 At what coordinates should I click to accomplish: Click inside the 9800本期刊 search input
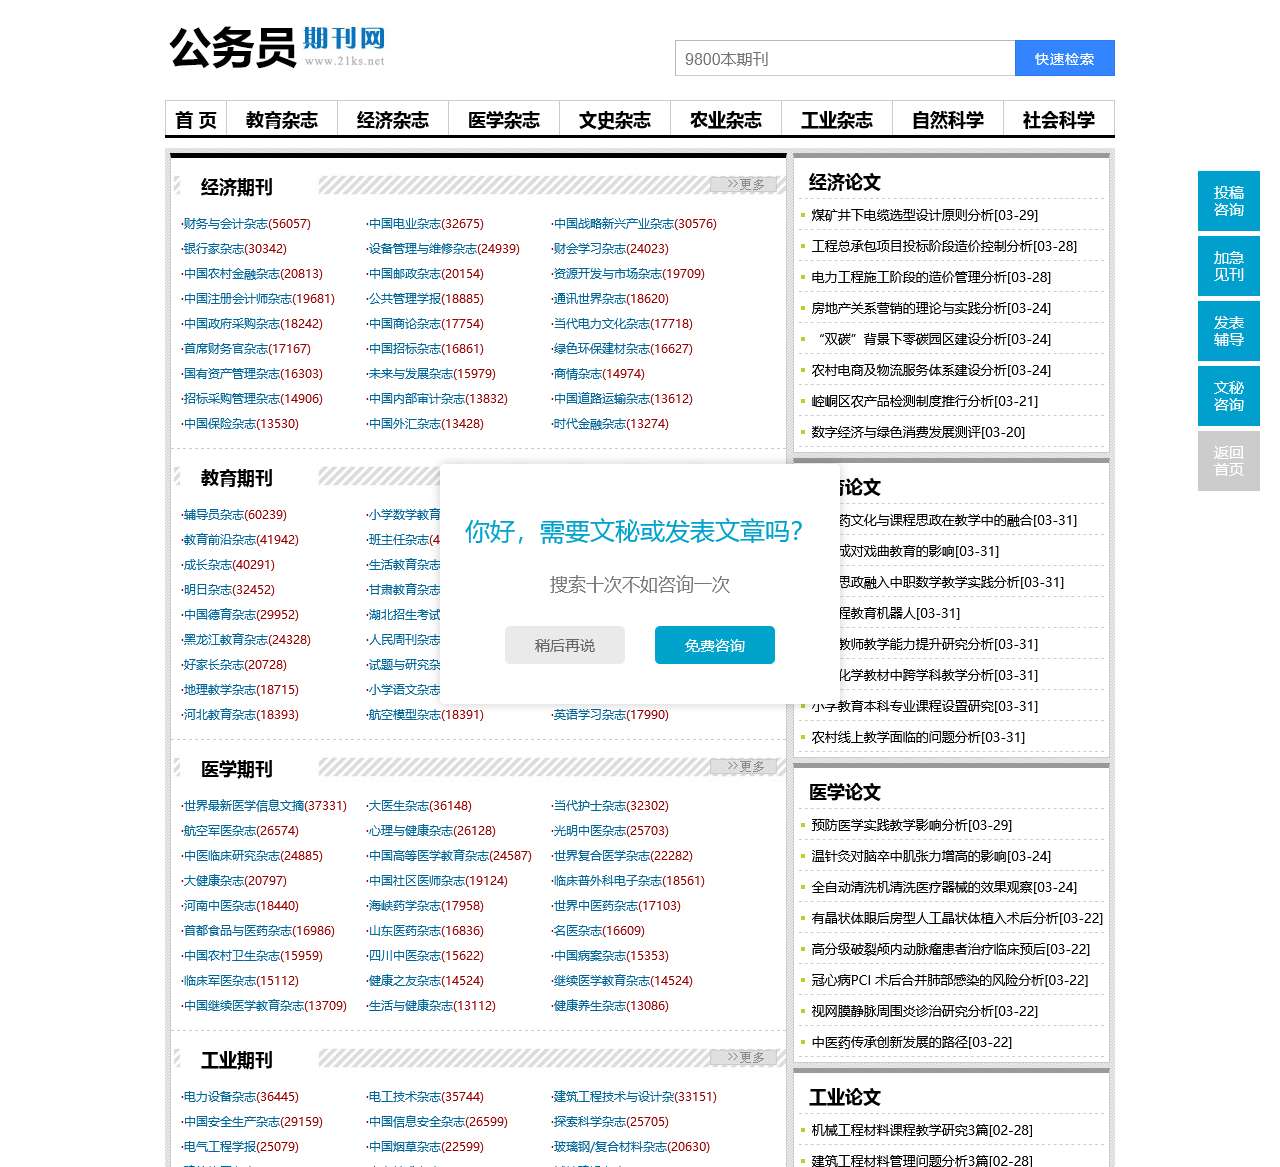pos(845,58)
